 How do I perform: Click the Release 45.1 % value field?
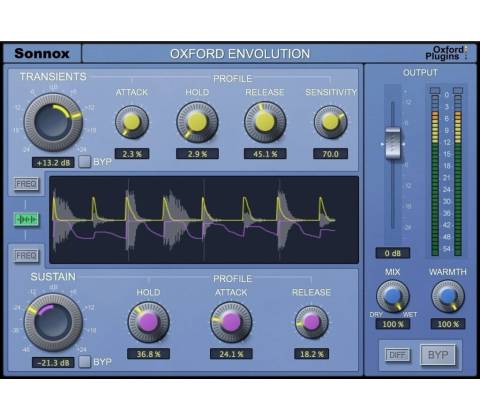265,154
